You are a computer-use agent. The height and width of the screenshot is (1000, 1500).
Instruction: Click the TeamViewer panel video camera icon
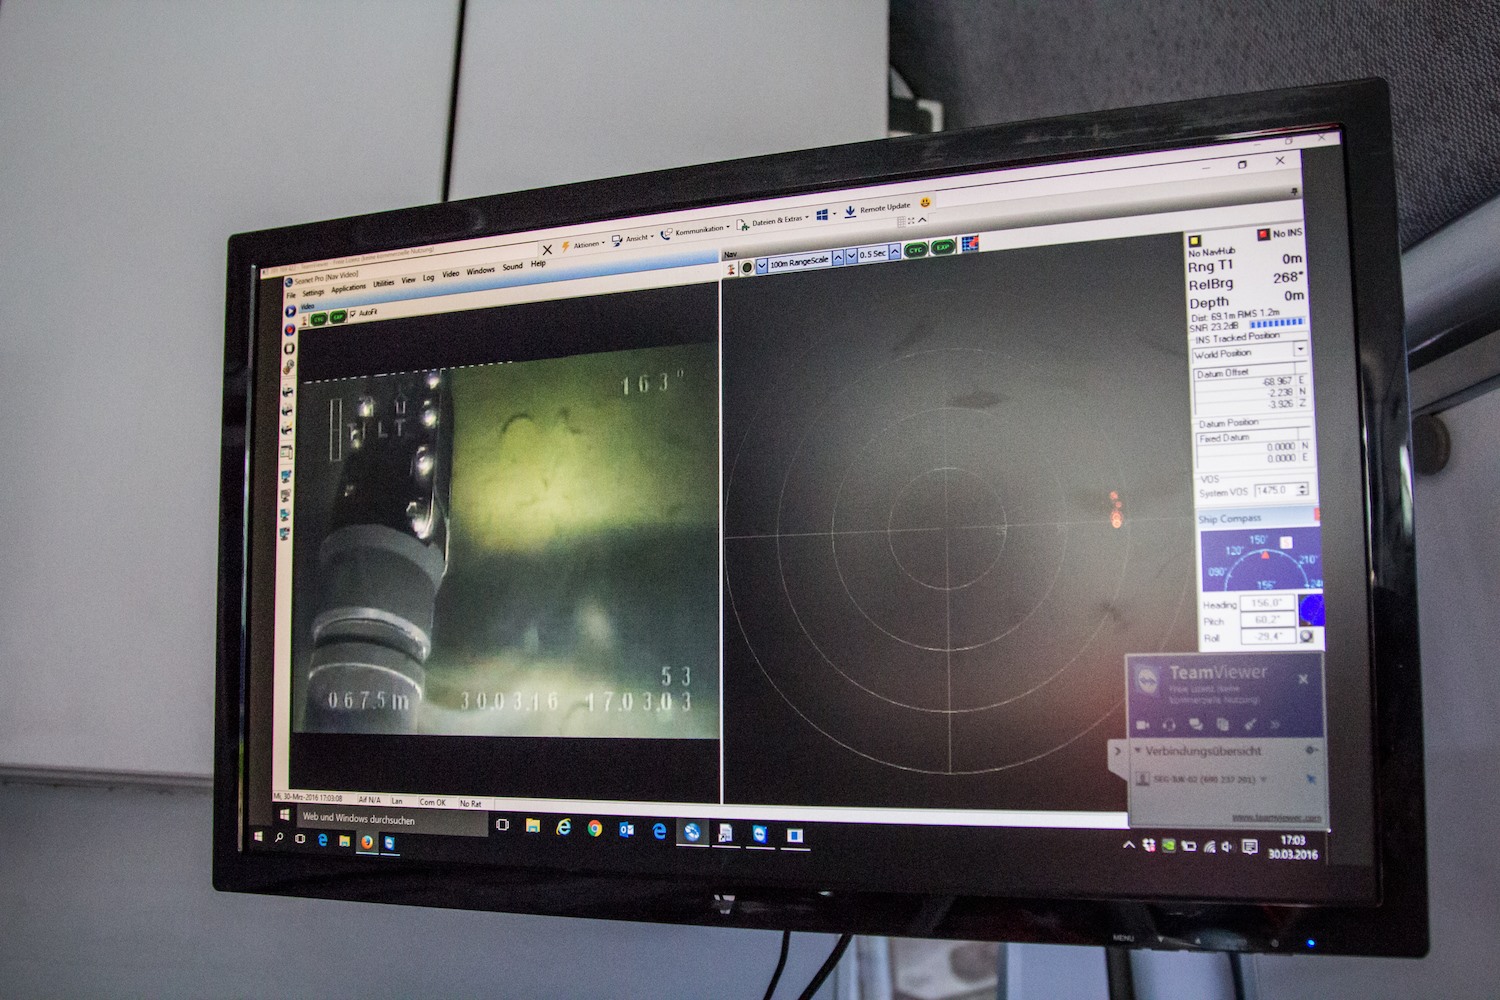pos(1142,725)
